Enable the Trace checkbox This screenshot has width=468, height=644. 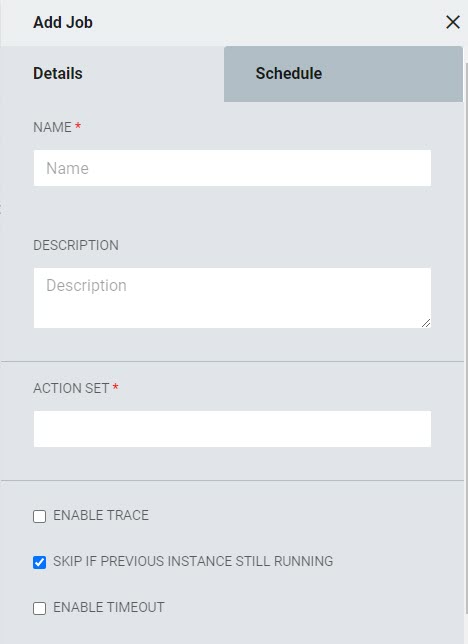point(39,516)
